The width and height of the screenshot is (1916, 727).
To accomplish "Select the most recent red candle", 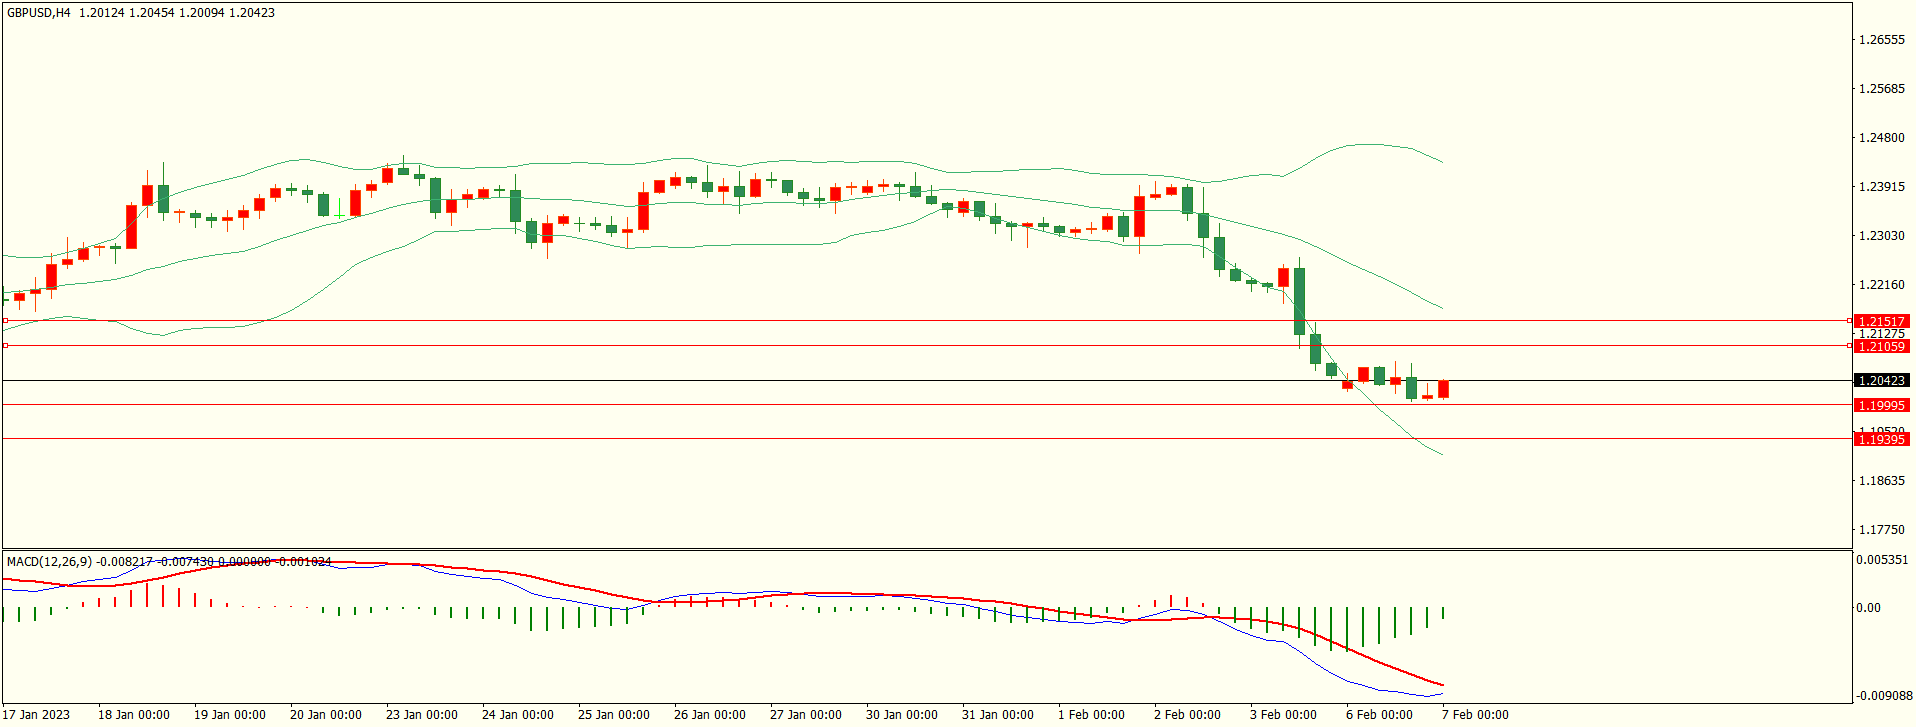I will (1443, 389).
